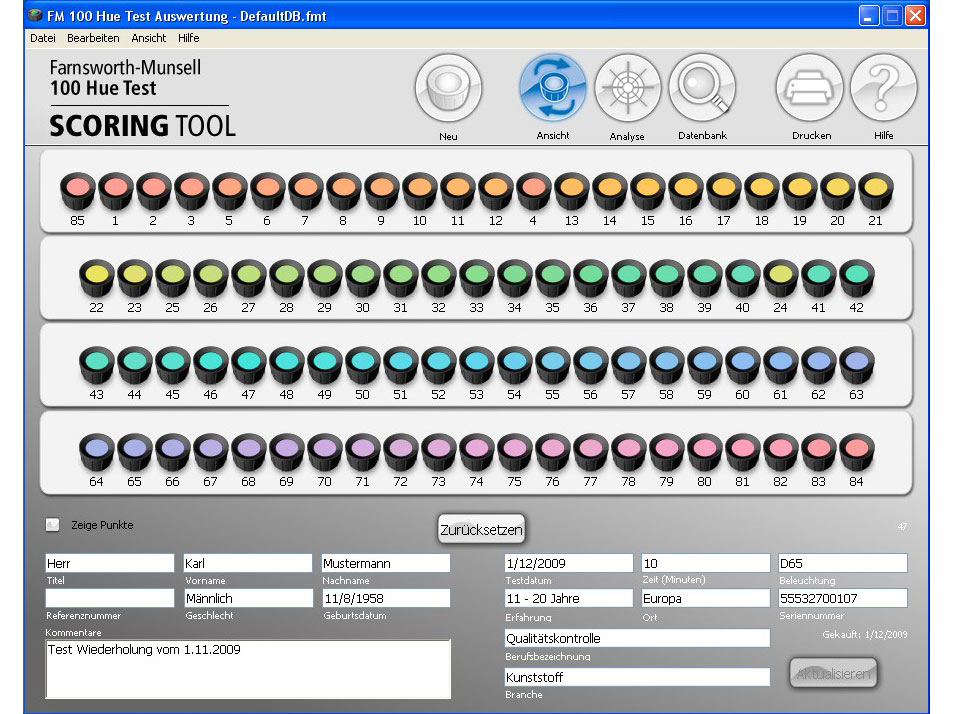Click the Drucken printer icon
This screenshot has height=714, width=953.
(811, 89)
